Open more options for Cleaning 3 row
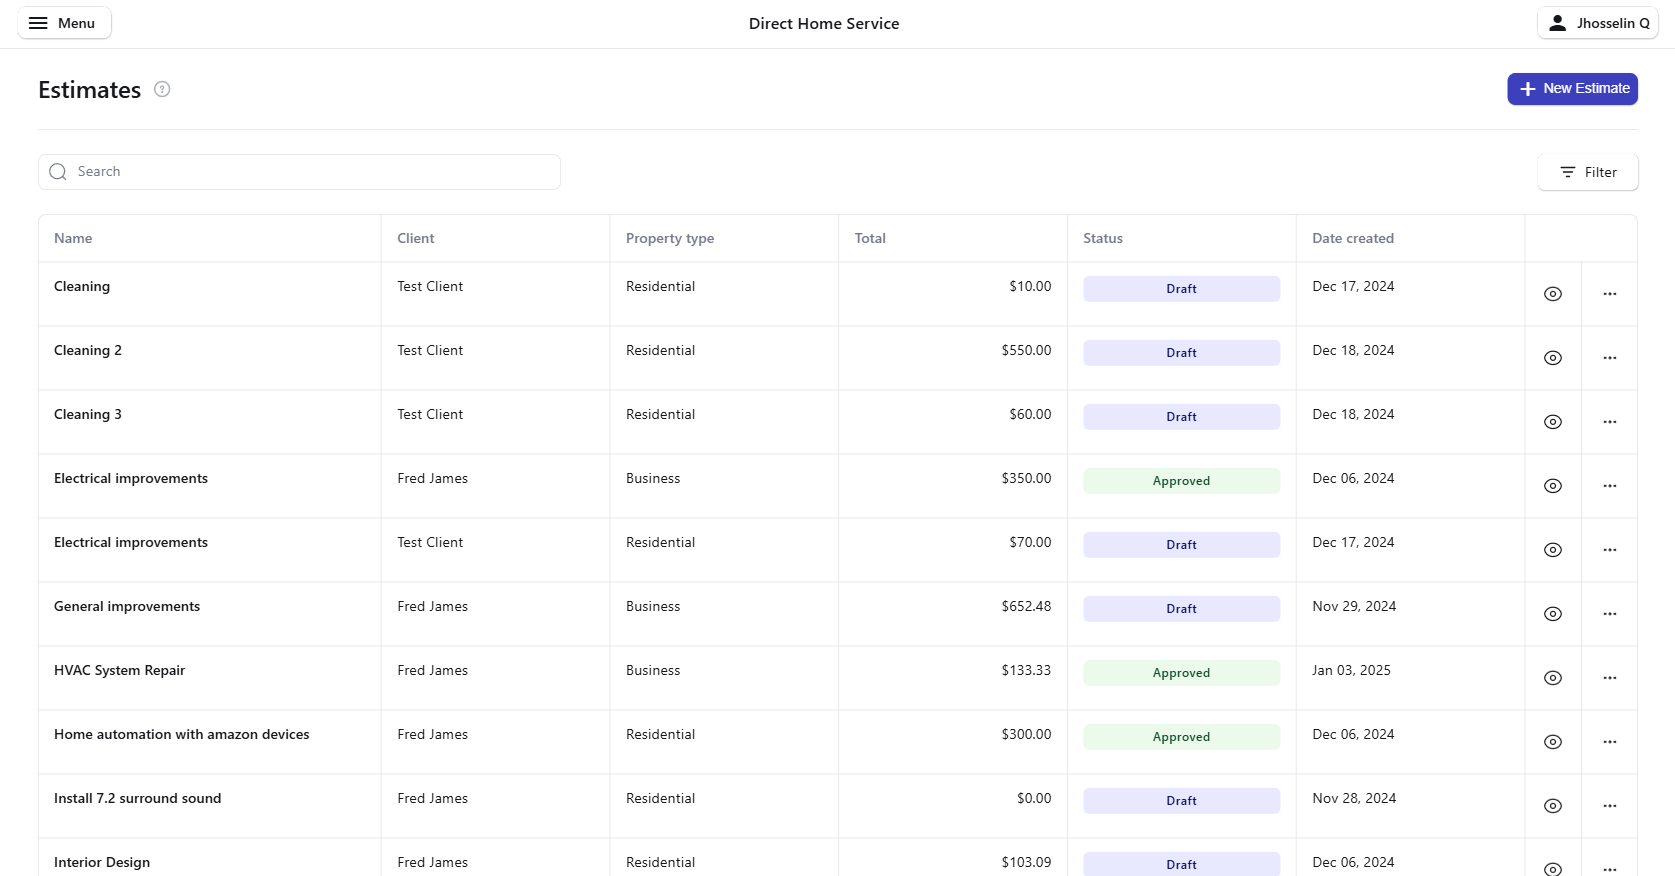This screenshot has height=876, width=1675. (1609, 422)
